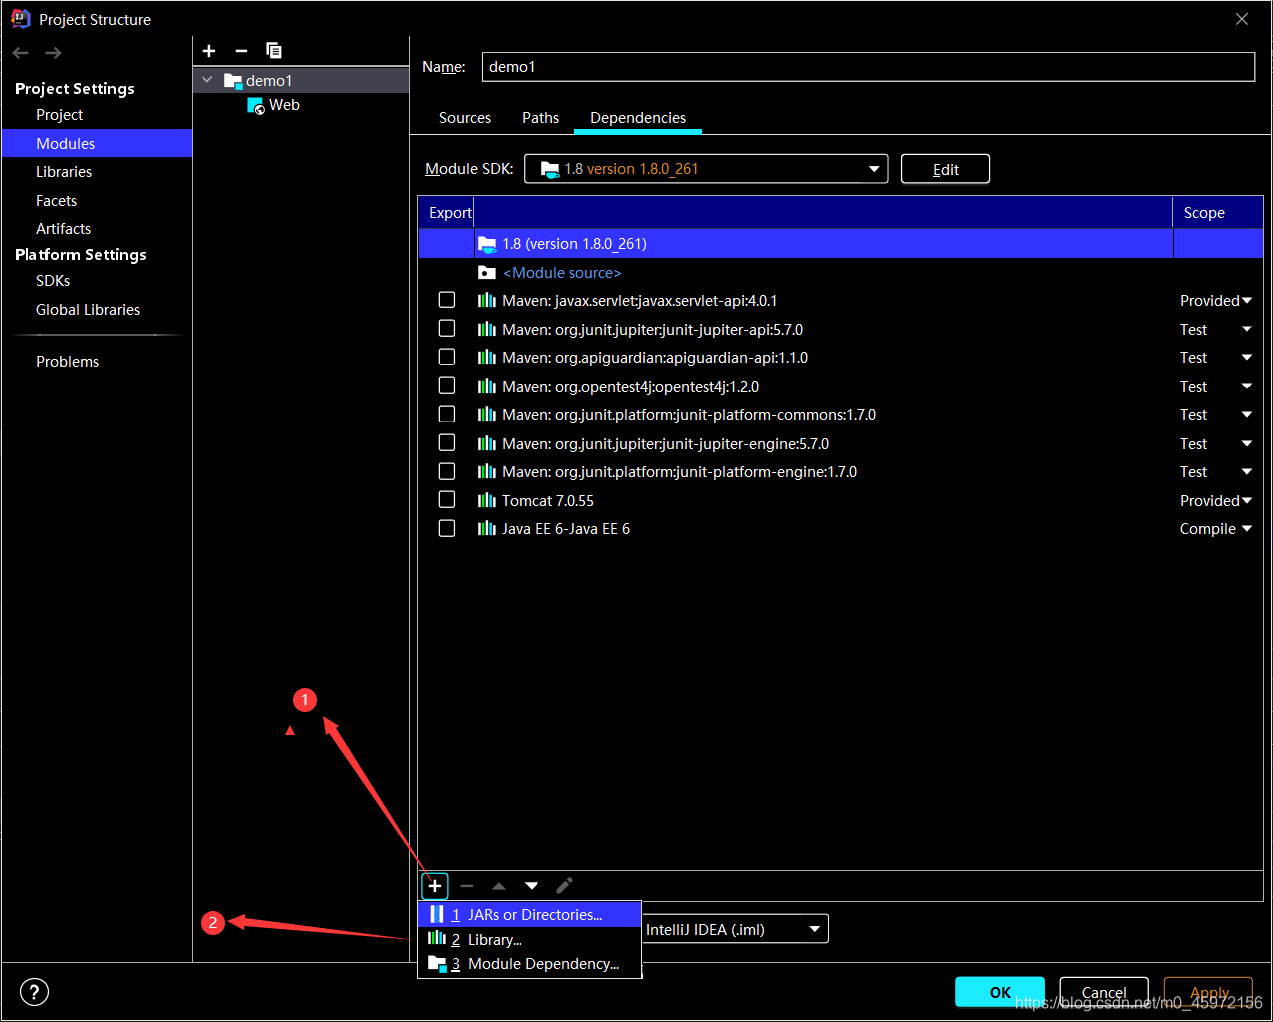
Task: Click the Java EE 6 library icon
Action: pos(487,529)
